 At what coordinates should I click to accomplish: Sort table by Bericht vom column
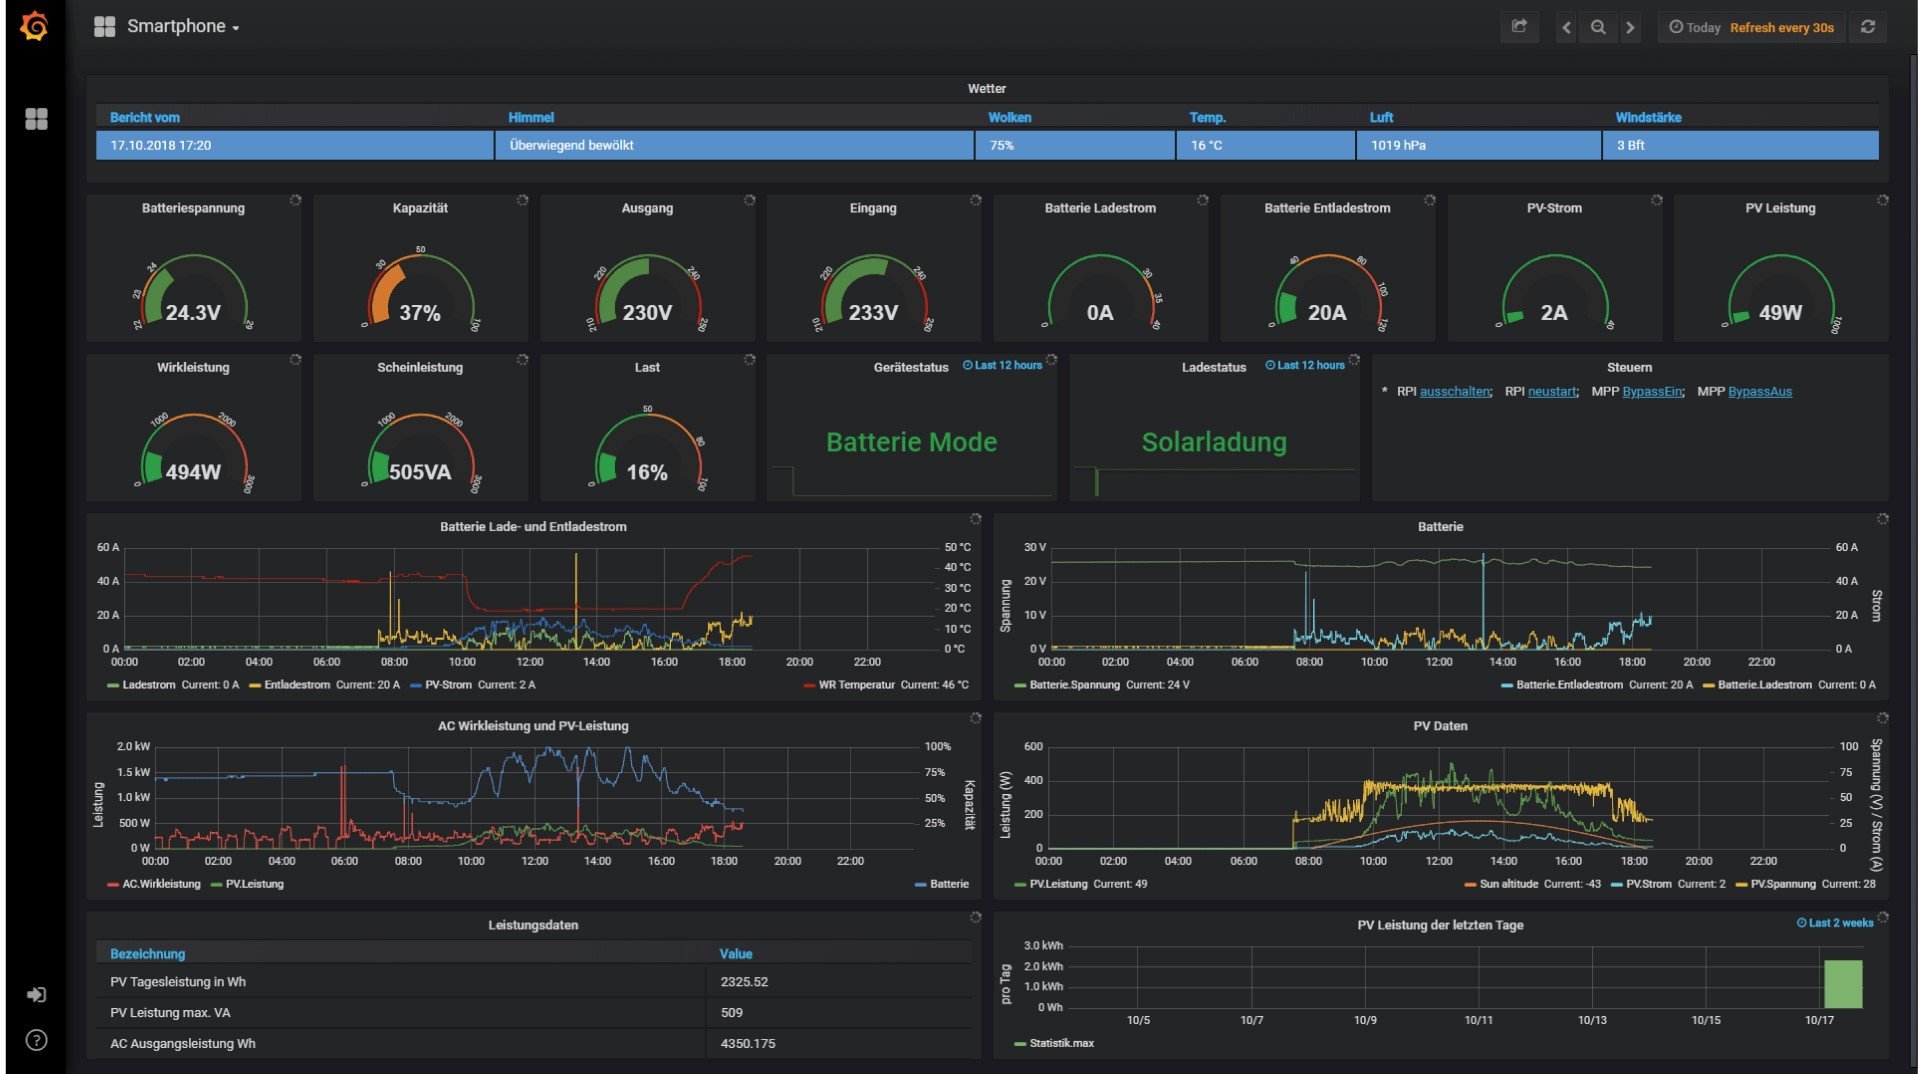145,117
